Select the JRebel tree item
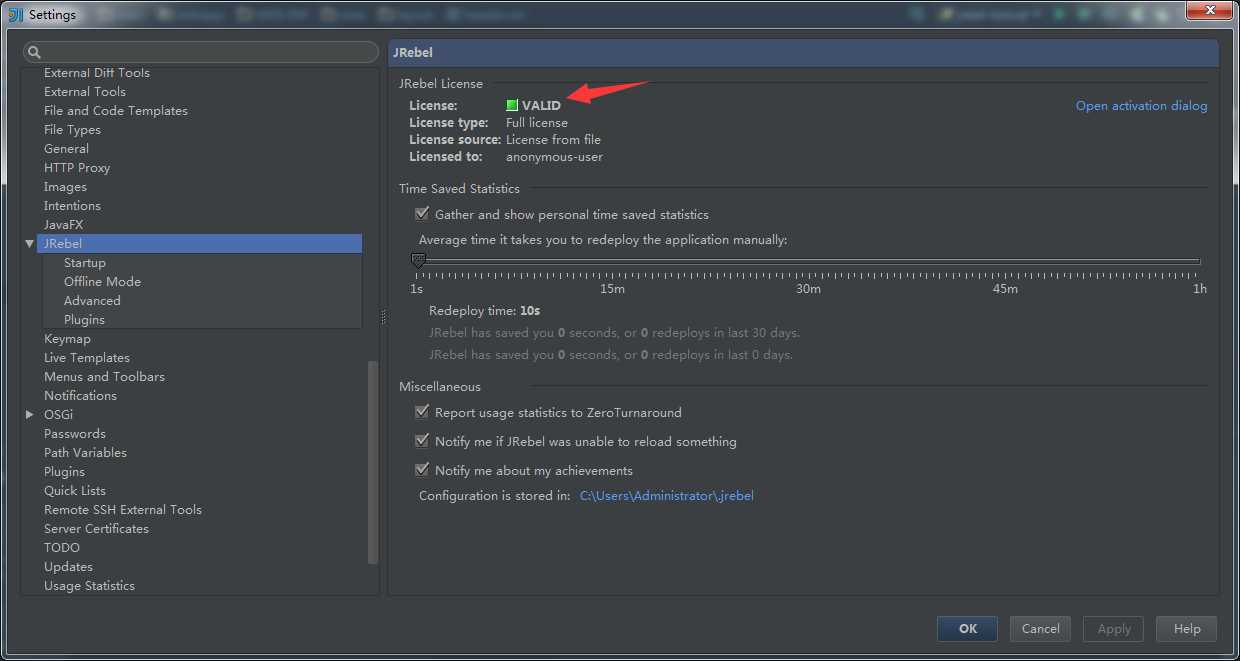Viewport: 1240px width, 661px height. point(198,243)
